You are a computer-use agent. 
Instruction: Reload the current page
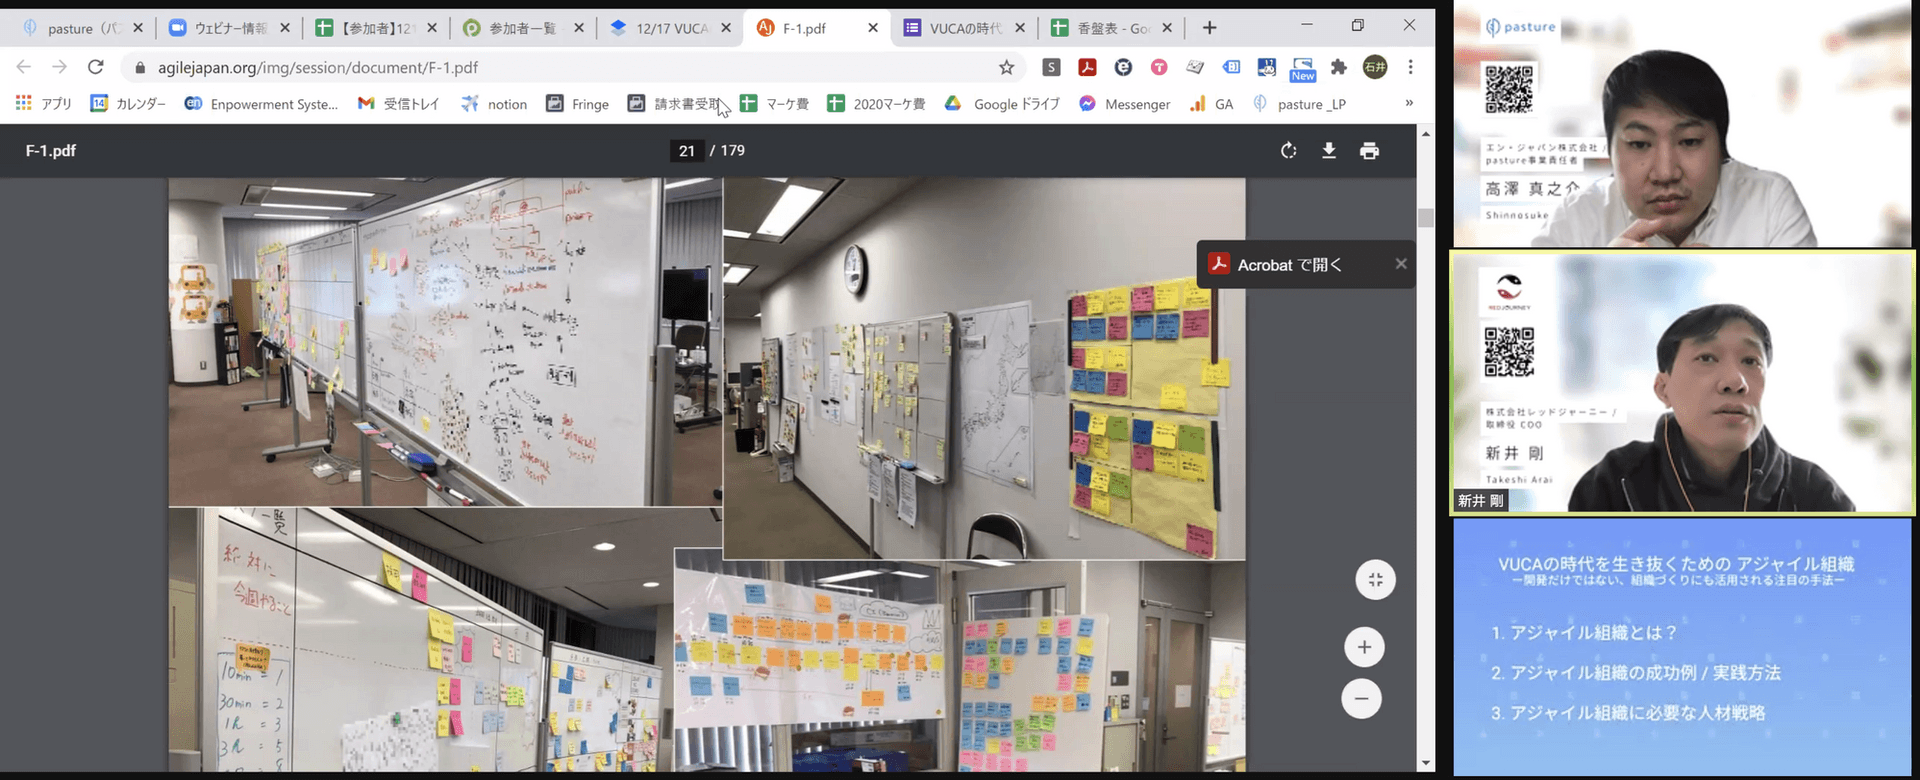click(96, 67)
